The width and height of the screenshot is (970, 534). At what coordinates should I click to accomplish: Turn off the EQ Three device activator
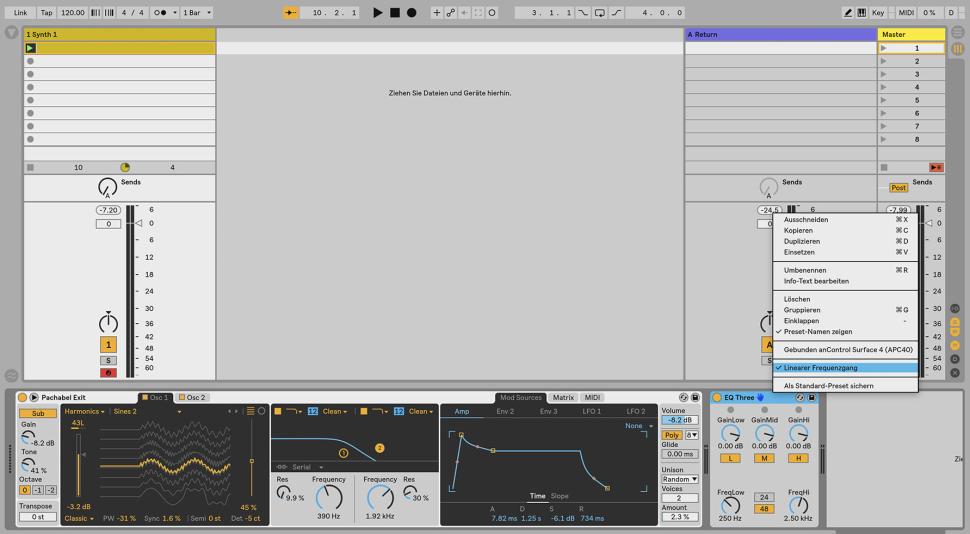(x=718, y=398)
